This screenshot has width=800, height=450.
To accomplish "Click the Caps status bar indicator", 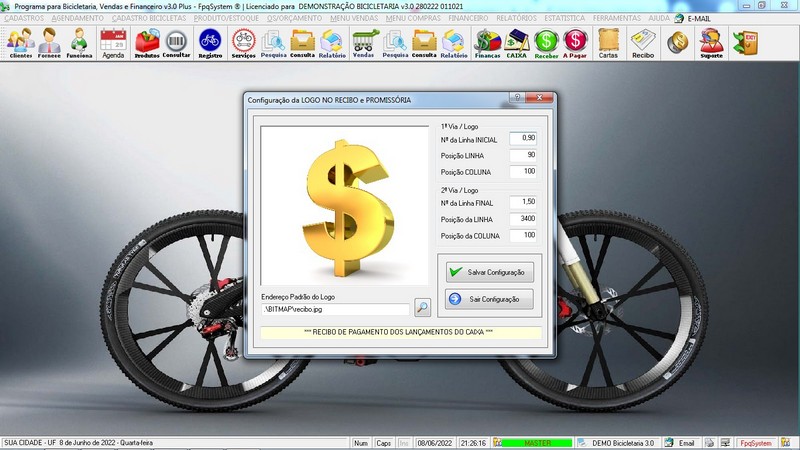I will [383, 443].
